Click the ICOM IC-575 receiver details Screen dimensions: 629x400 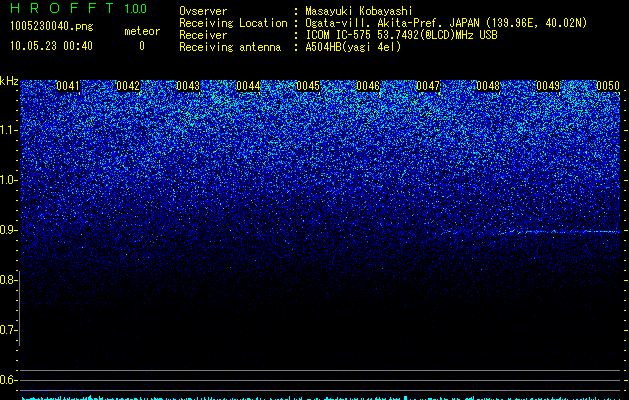(401, 35)
